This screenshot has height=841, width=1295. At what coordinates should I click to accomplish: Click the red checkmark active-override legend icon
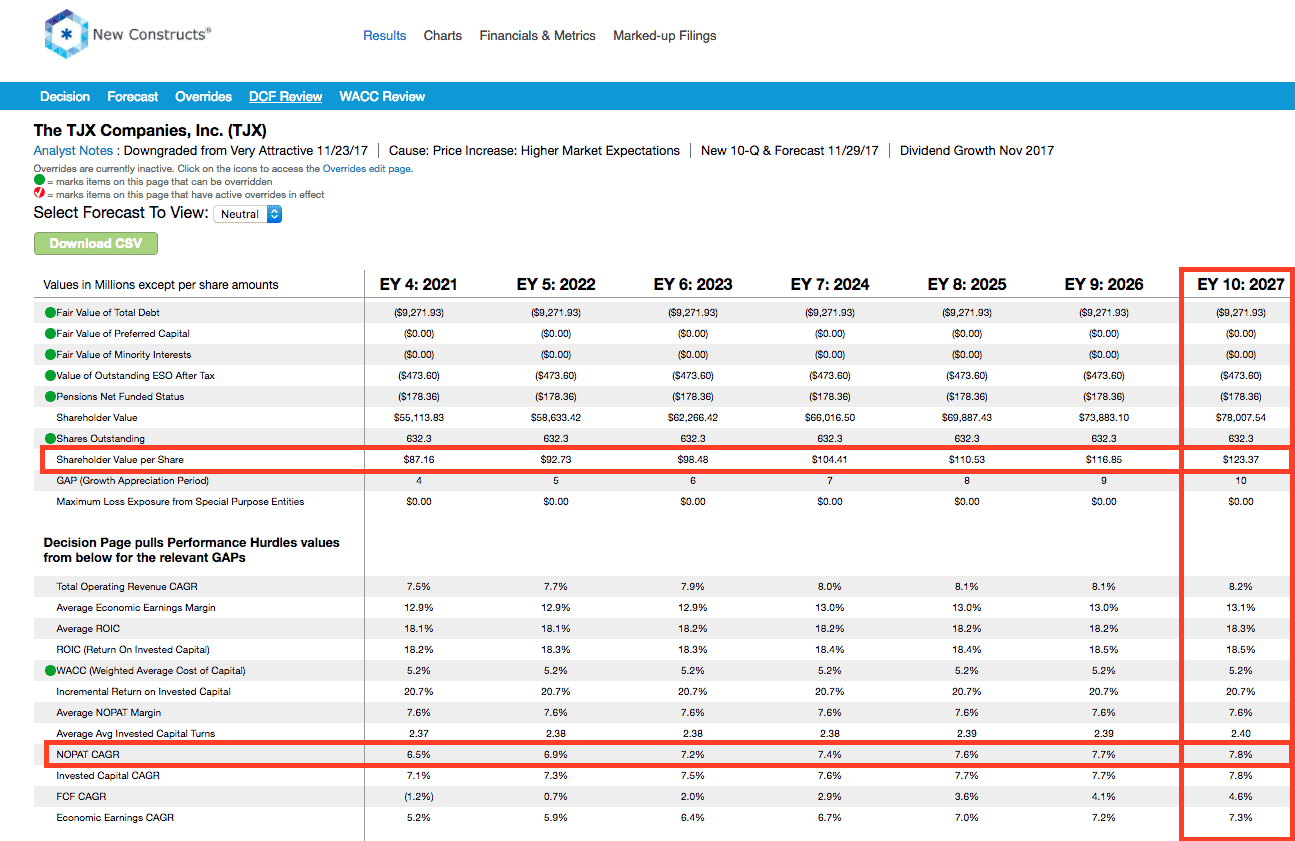tap(39, 195)
